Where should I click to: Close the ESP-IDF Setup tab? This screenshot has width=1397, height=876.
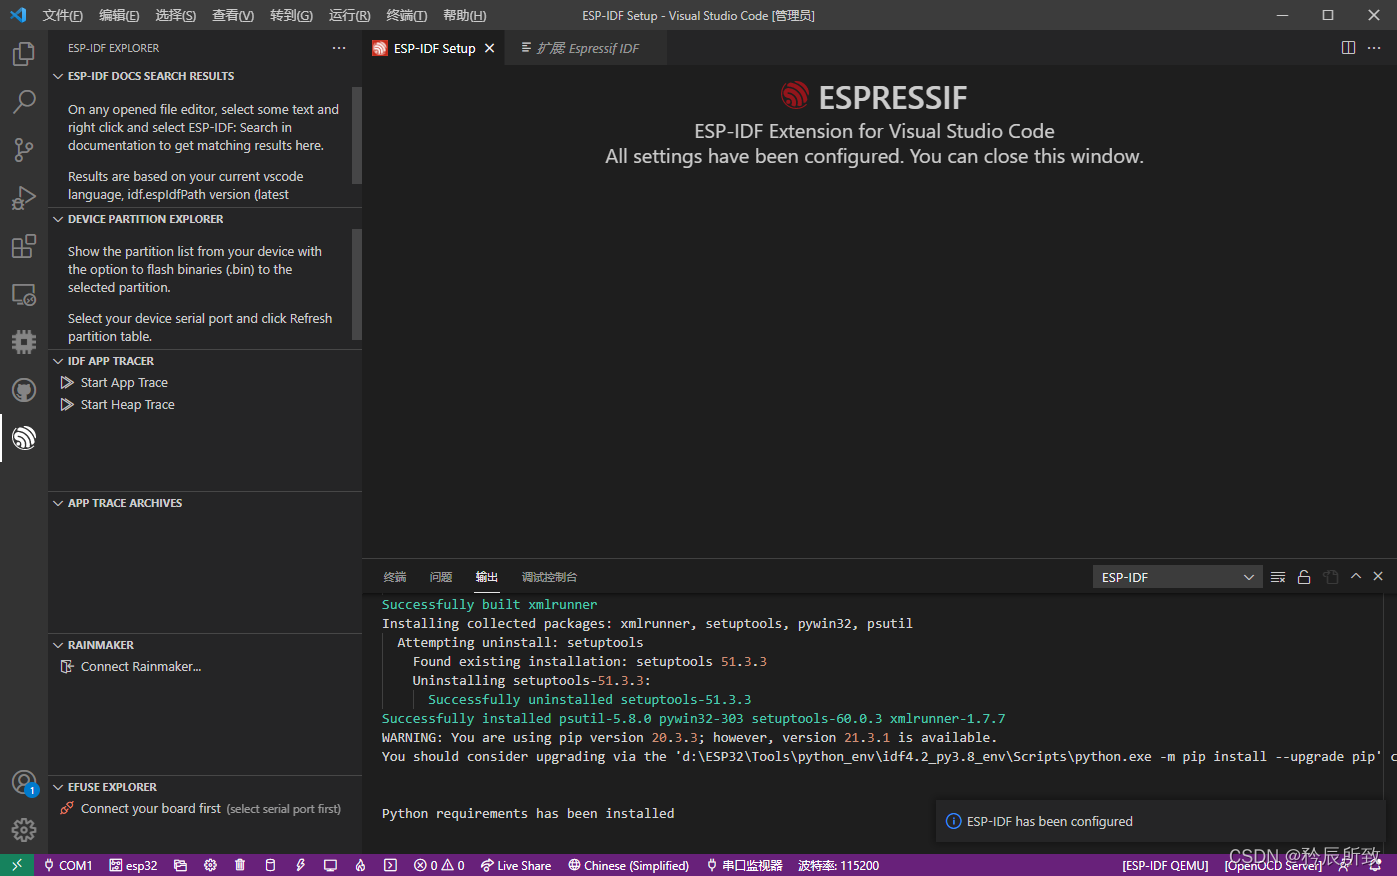click(489, 48)
